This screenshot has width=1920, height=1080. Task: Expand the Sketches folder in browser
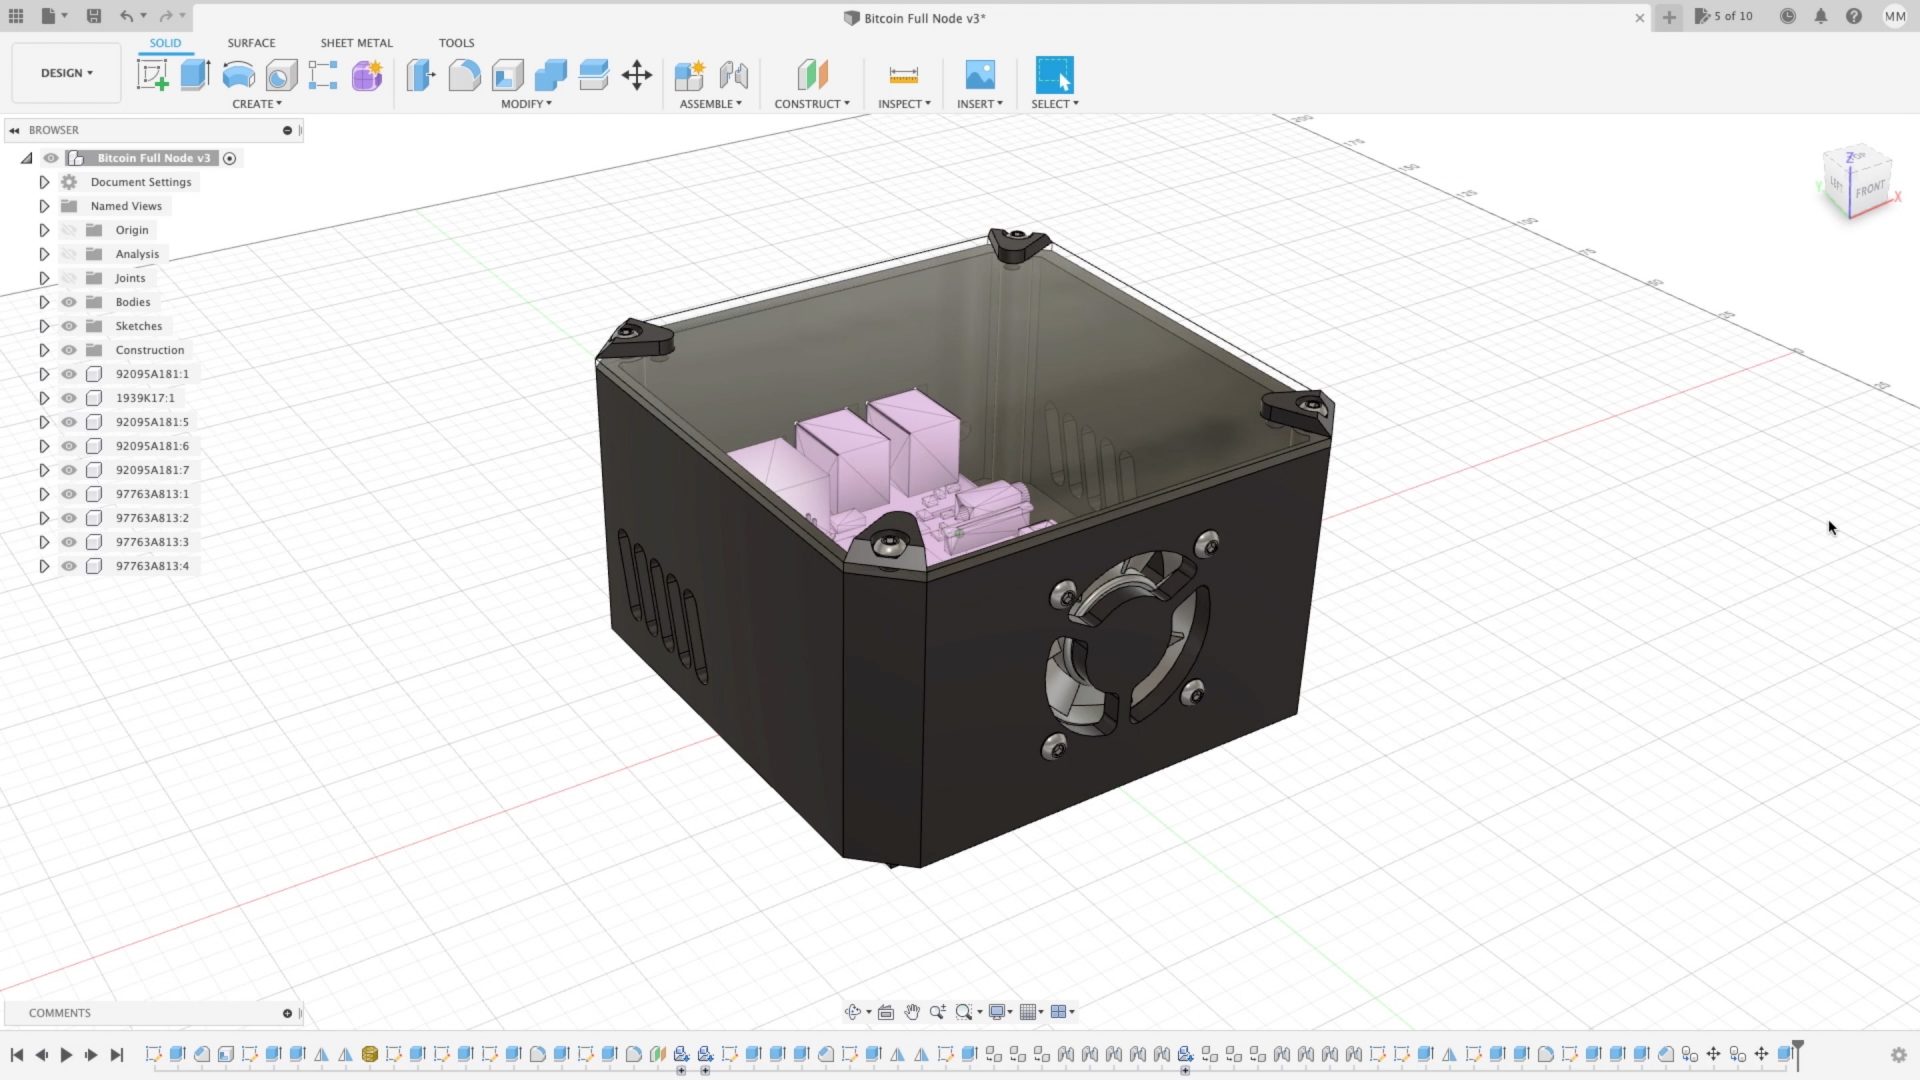[x=44, y=326]
